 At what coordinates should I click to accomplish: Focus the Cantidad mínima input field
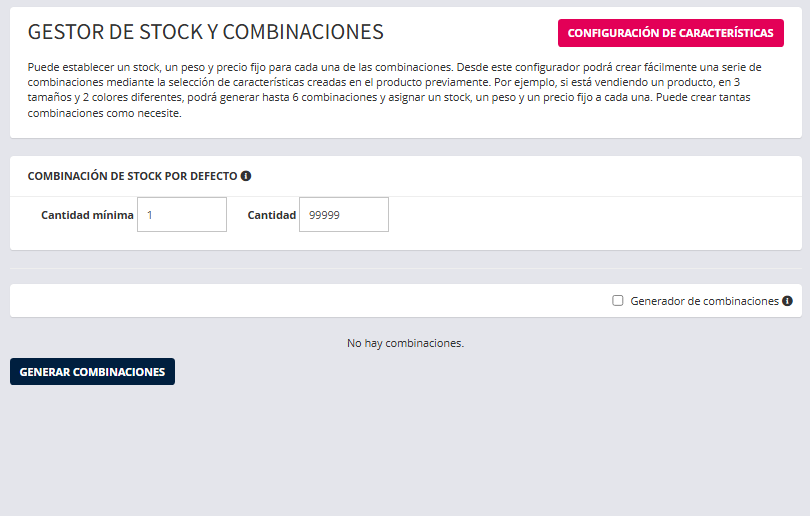[182, 215]
